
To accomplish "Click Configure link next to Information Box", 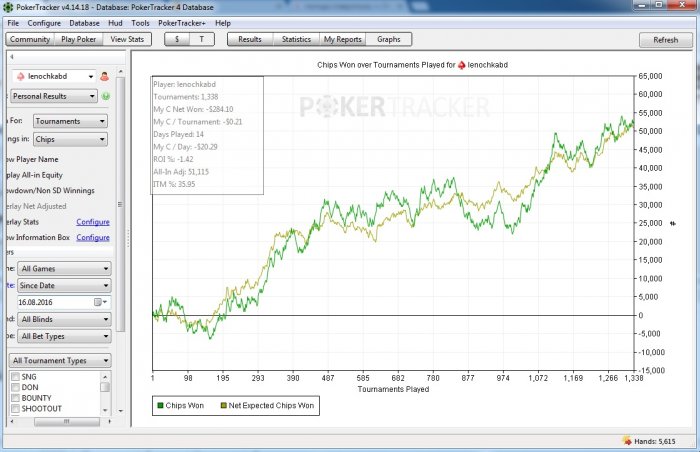I will pos(93,237).
